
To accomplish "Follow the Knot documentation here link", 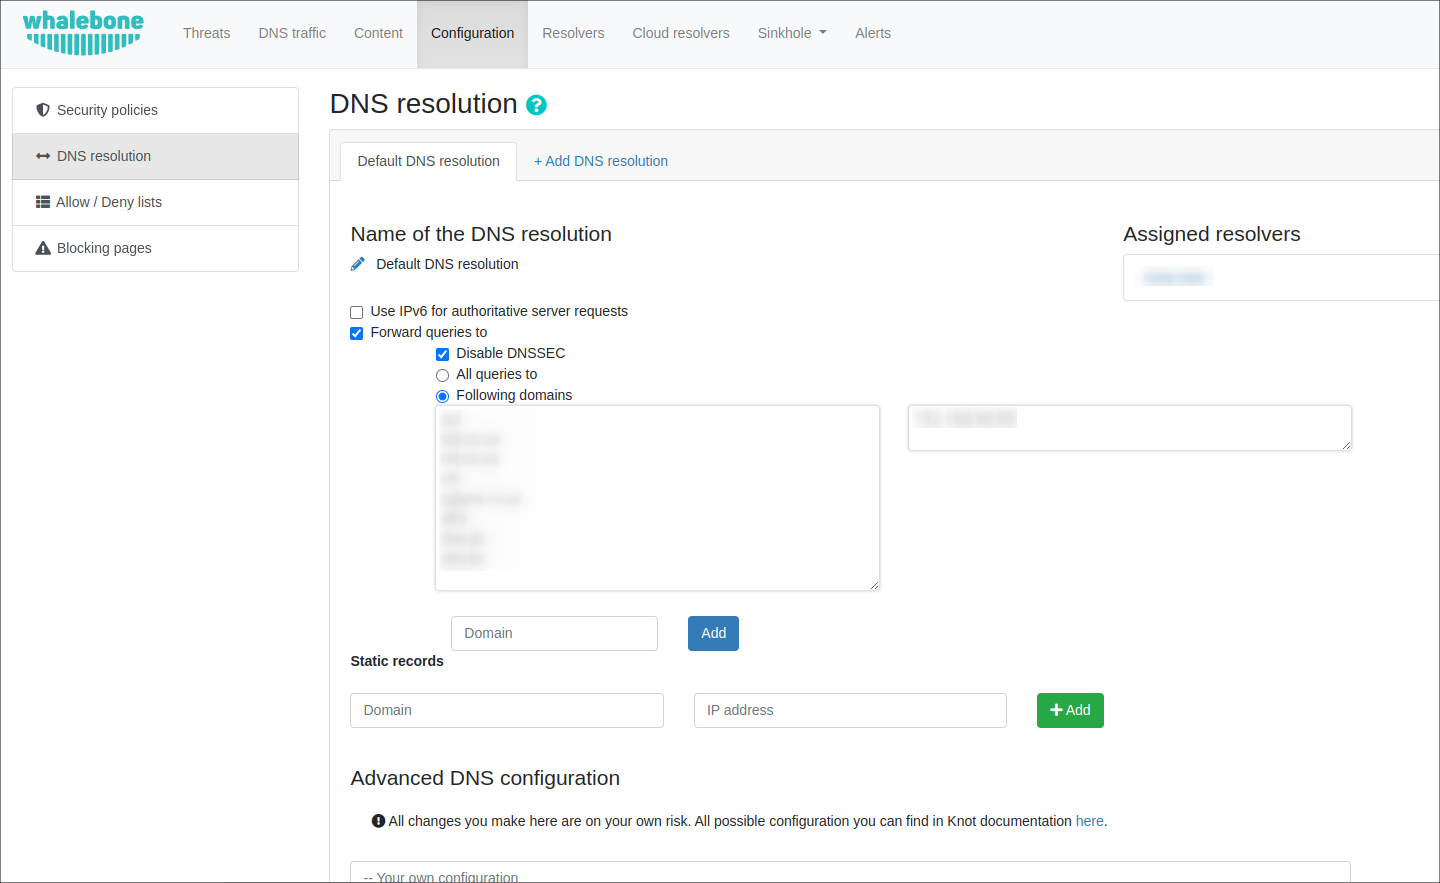I will [x=1089, y=821].
